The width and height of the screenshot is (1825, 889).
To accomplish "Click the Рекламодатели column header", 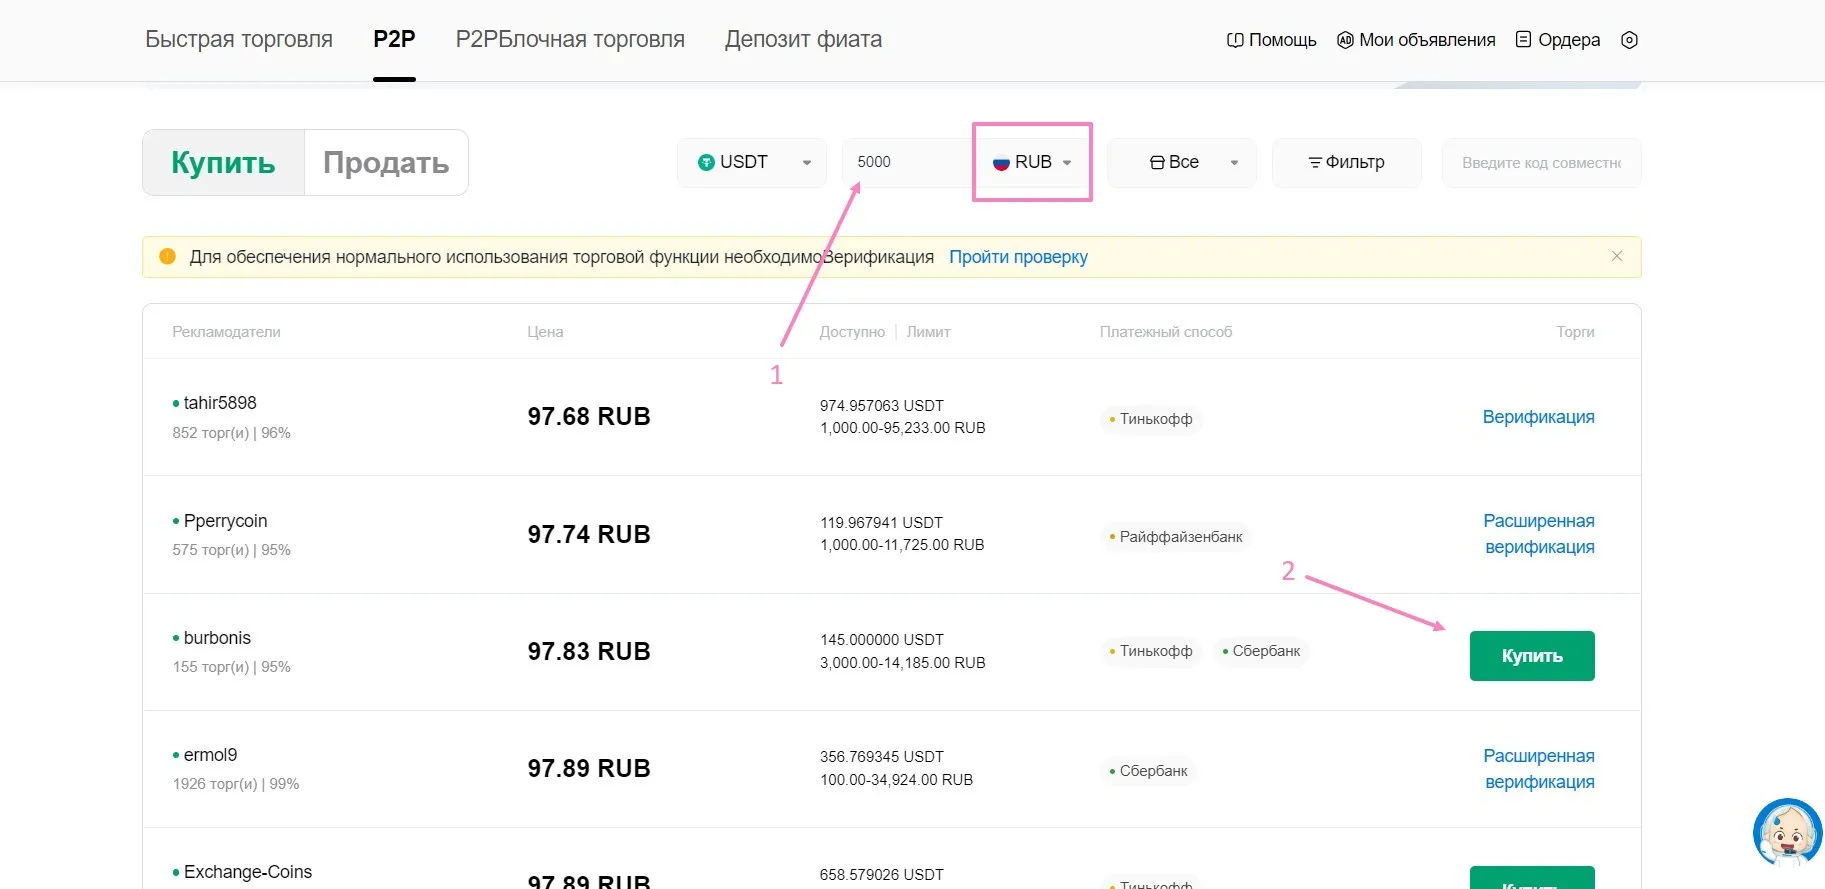I will point(226,332).
